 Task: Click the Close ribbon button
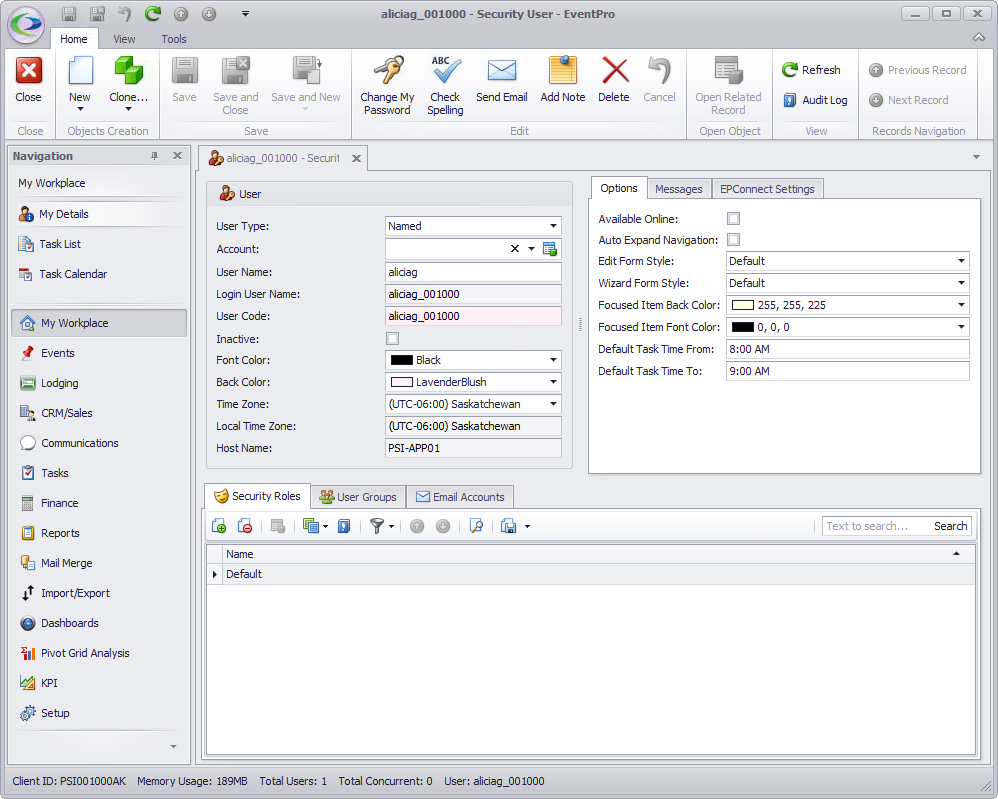[x=29, y=80]
